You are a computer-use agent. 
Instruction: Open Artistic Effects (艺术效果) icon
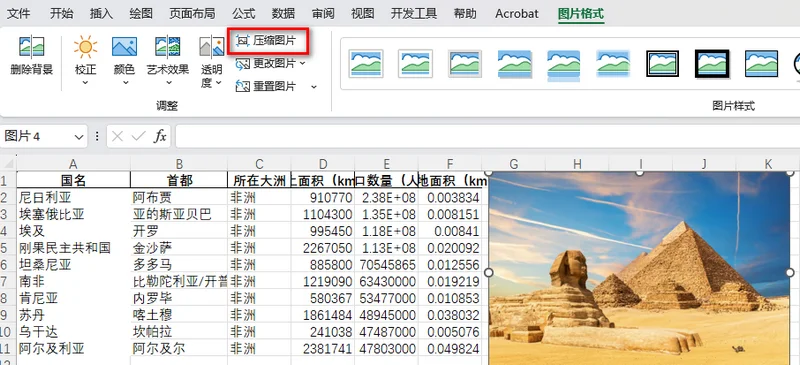(x=167, y=46)
